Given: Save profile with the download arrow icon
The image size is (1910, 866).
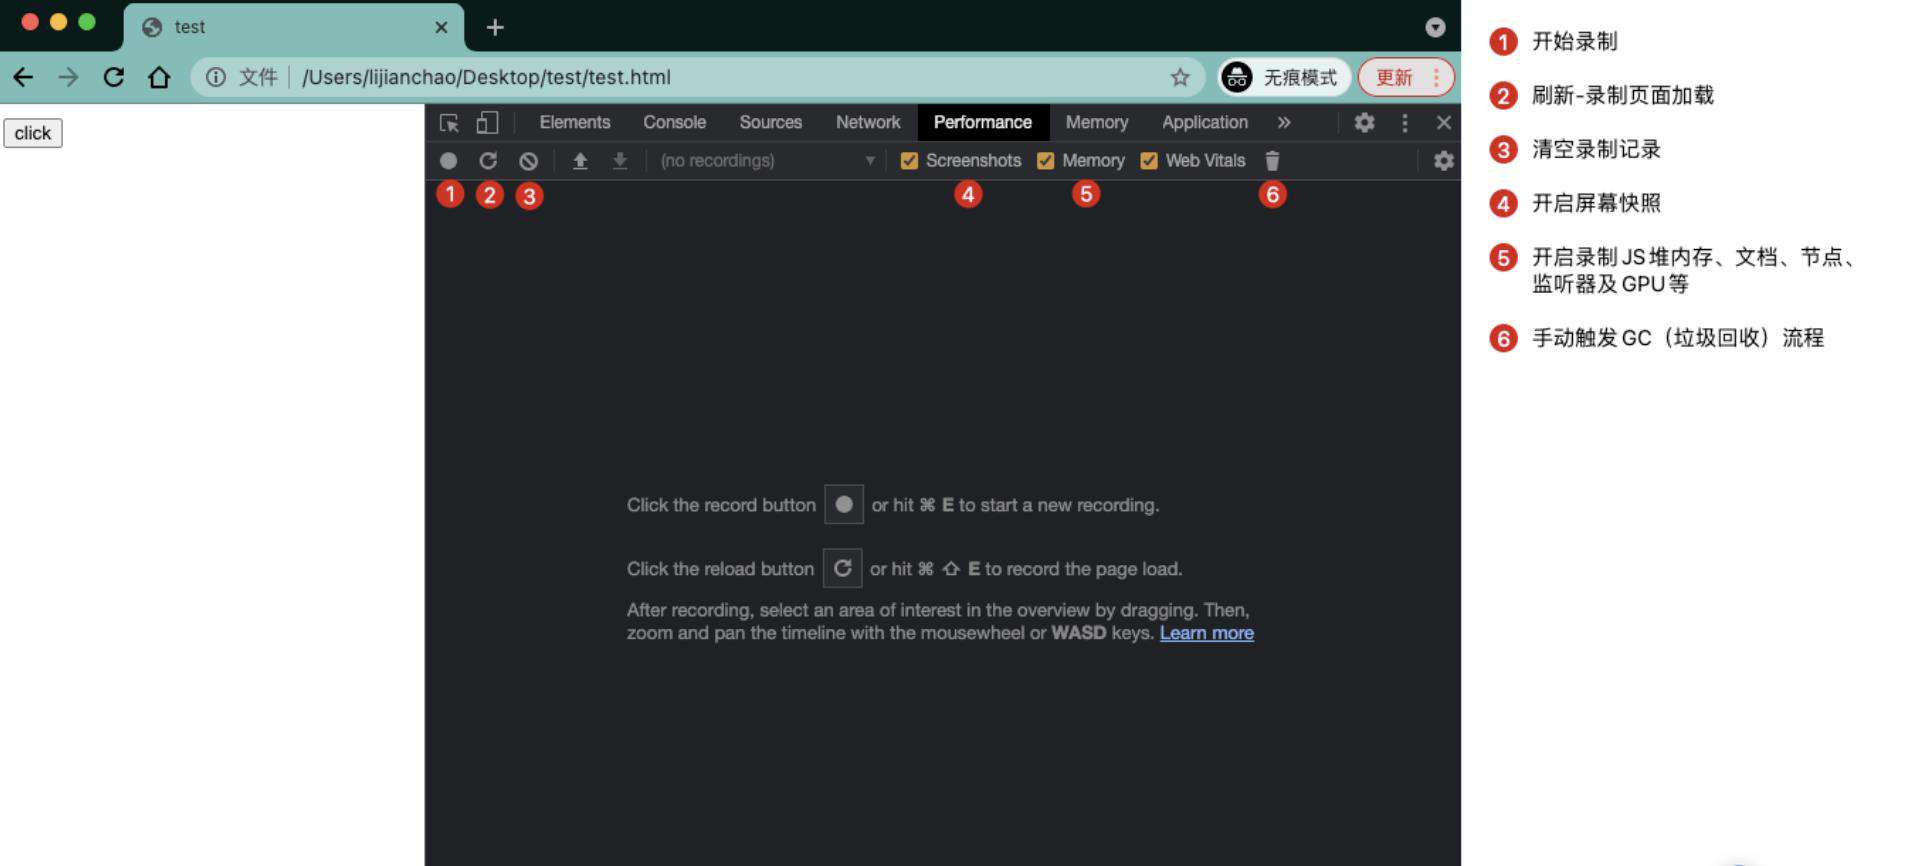Looking at the screenshot, I should pyautogui.click(x=620, y=160).
